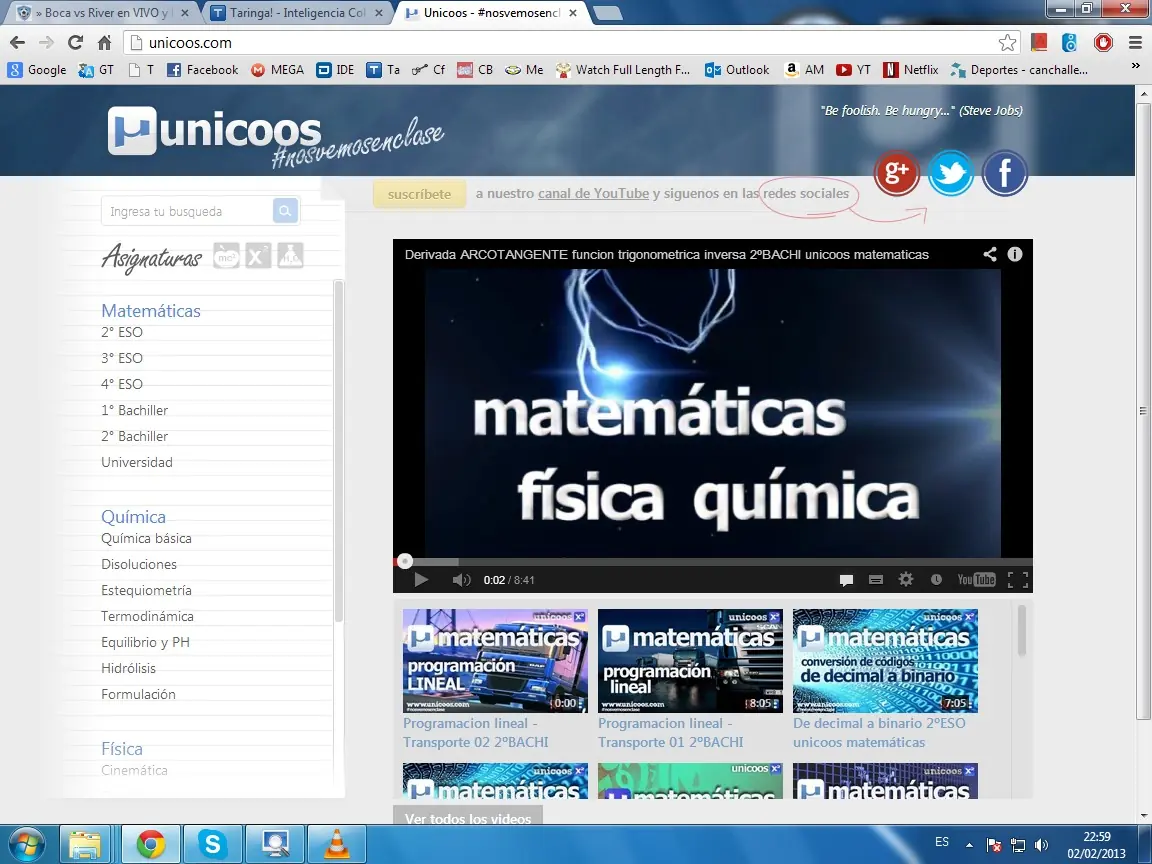
Task: Open video settings gear
Action: [906, 580]
